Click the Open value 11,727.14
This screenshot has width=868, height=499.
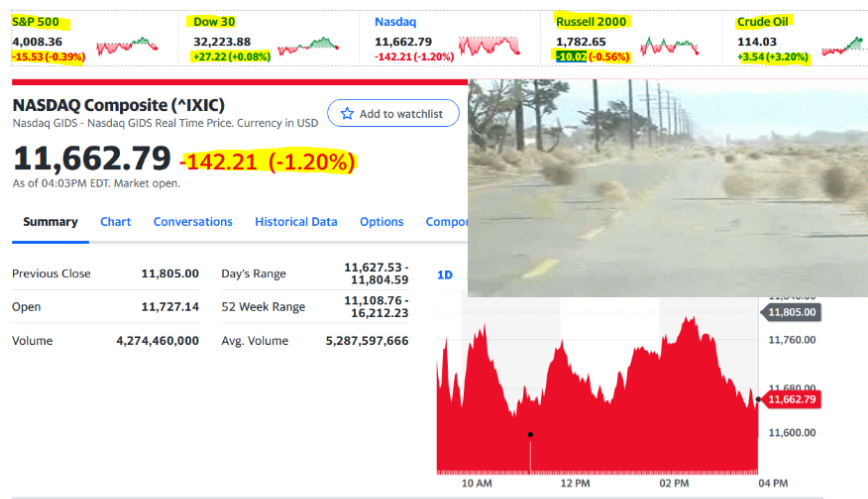pyautogui.click(x=170, y=307)
